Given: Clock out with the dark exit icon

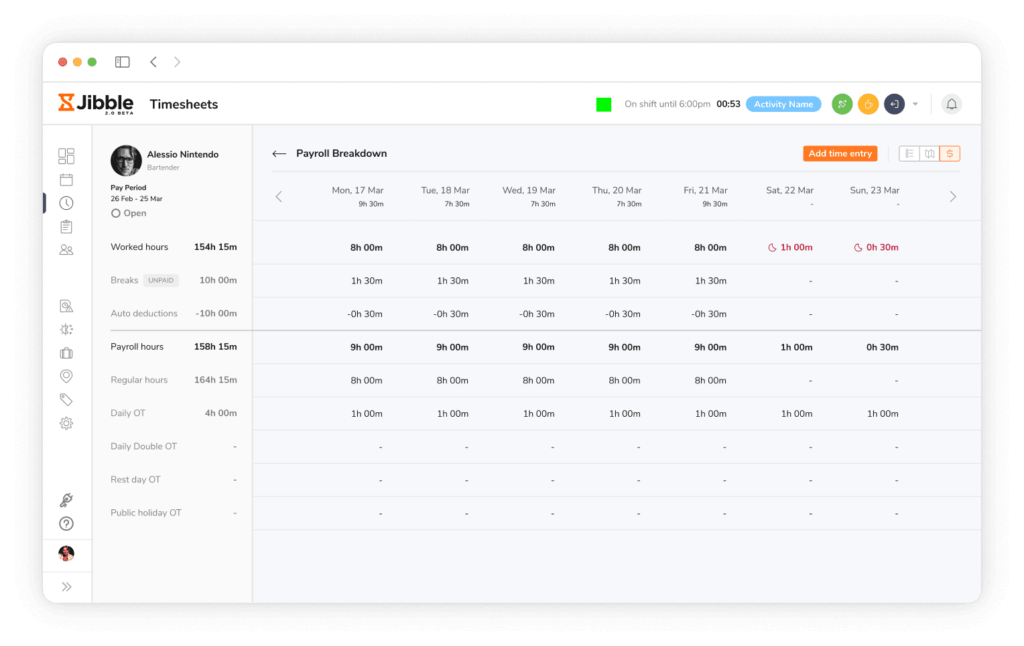Looking at the screenshot, I should pos(893,103).
